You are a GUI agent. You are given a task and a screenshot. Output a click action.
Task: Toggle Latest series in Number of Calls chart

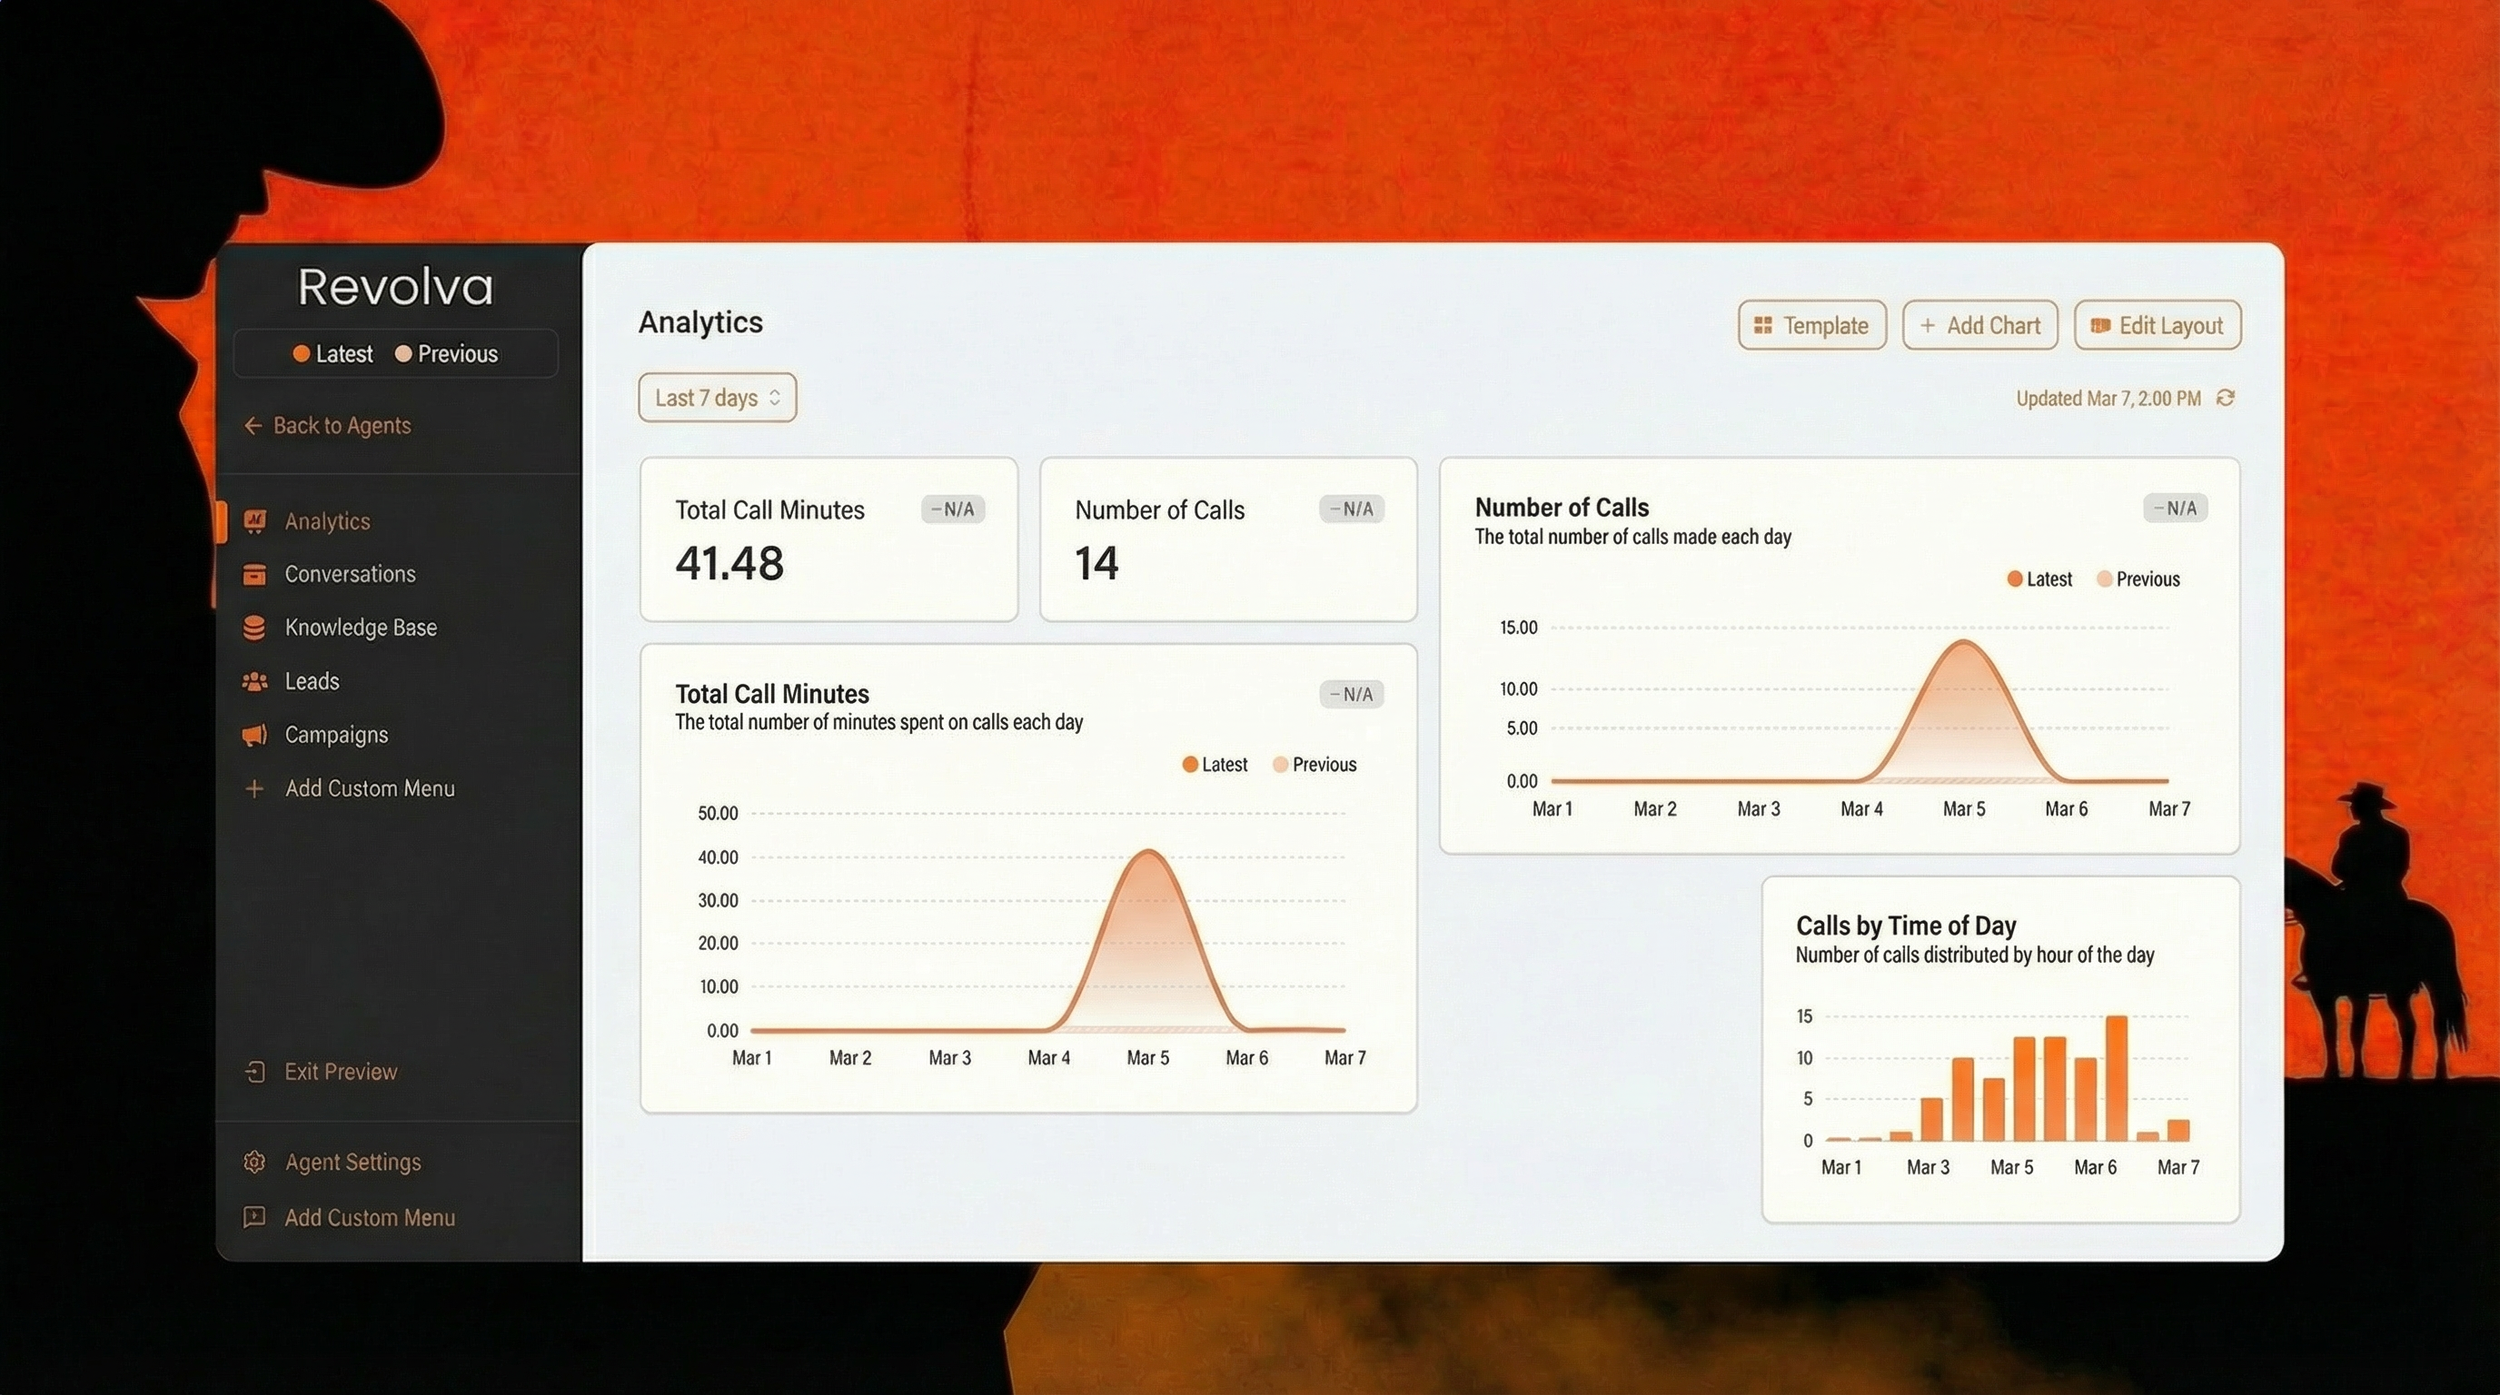[2039, 579]
